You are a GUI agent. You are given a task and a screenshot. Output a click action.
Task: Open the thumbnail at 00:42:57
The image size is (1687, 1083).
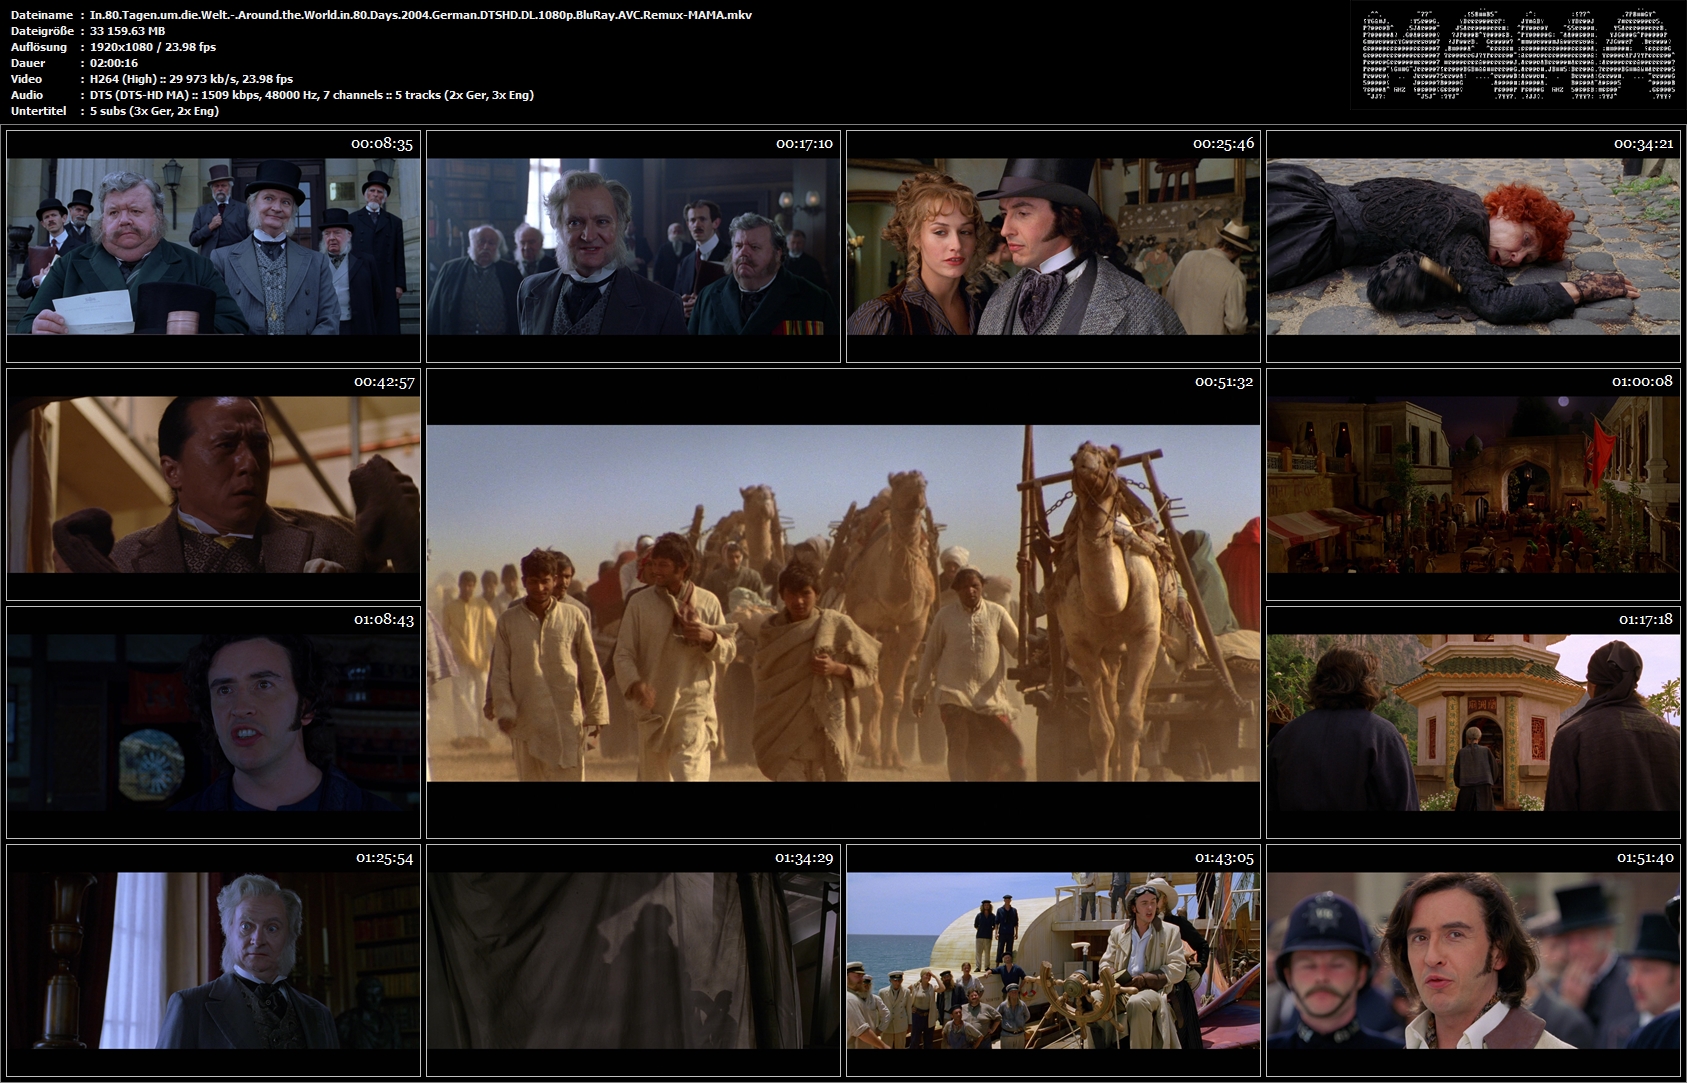pos(213,484)
